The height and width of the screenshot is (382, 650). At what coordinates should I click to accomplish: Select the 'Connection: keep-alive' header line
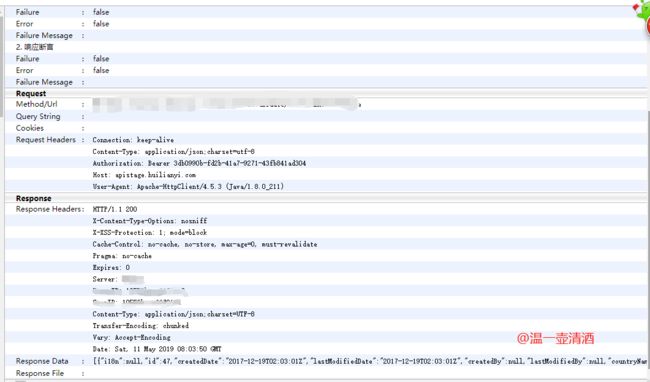pos(133,140)
